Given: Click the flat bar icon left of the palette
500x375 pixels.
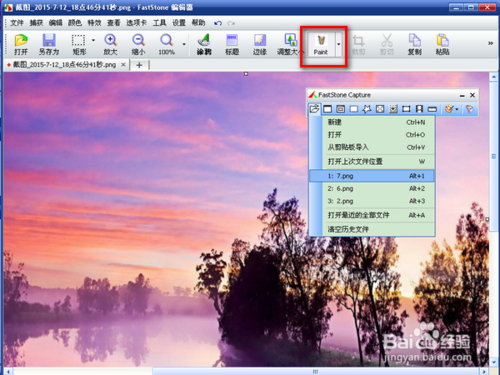Looking at the screenshot, I should point(432,109).
